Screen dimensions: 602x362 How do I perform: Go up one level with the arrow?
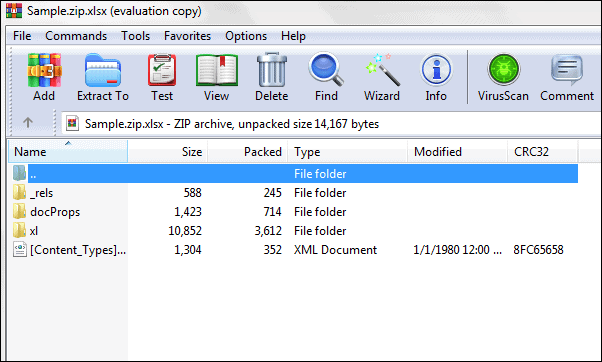click(28, 123)
